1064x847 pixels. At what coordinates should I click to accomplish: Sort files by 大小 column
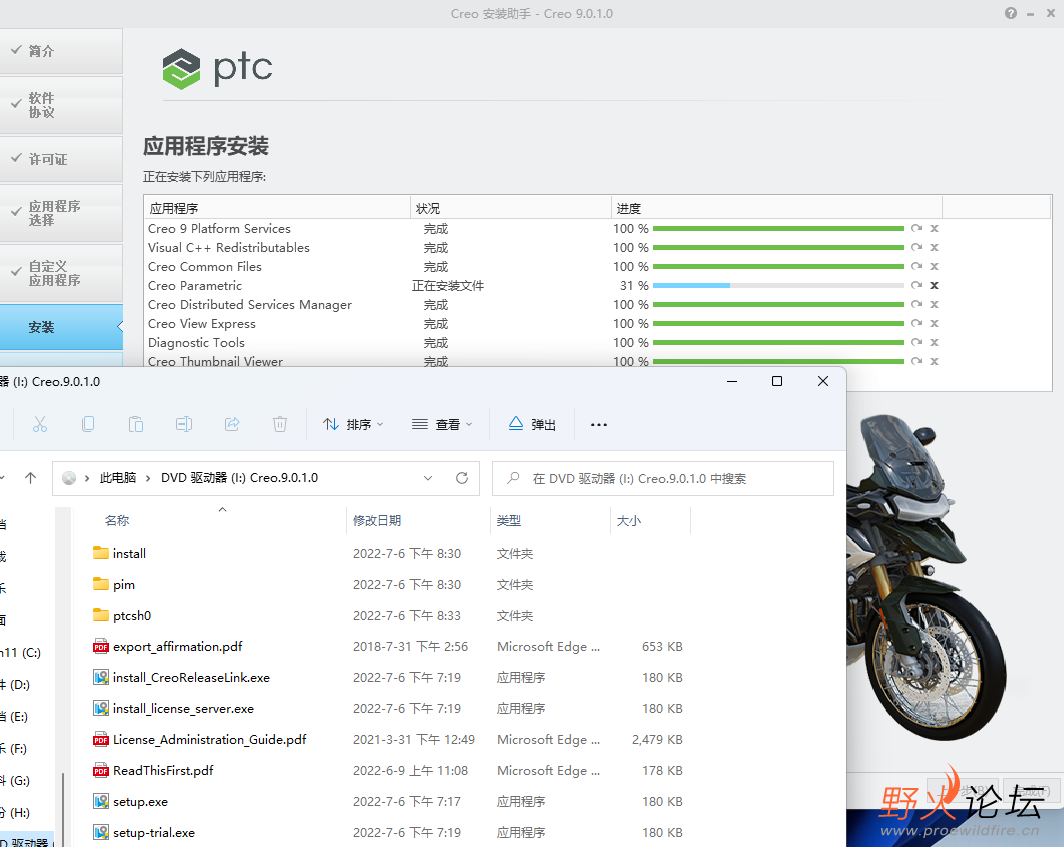coord(628,521)
